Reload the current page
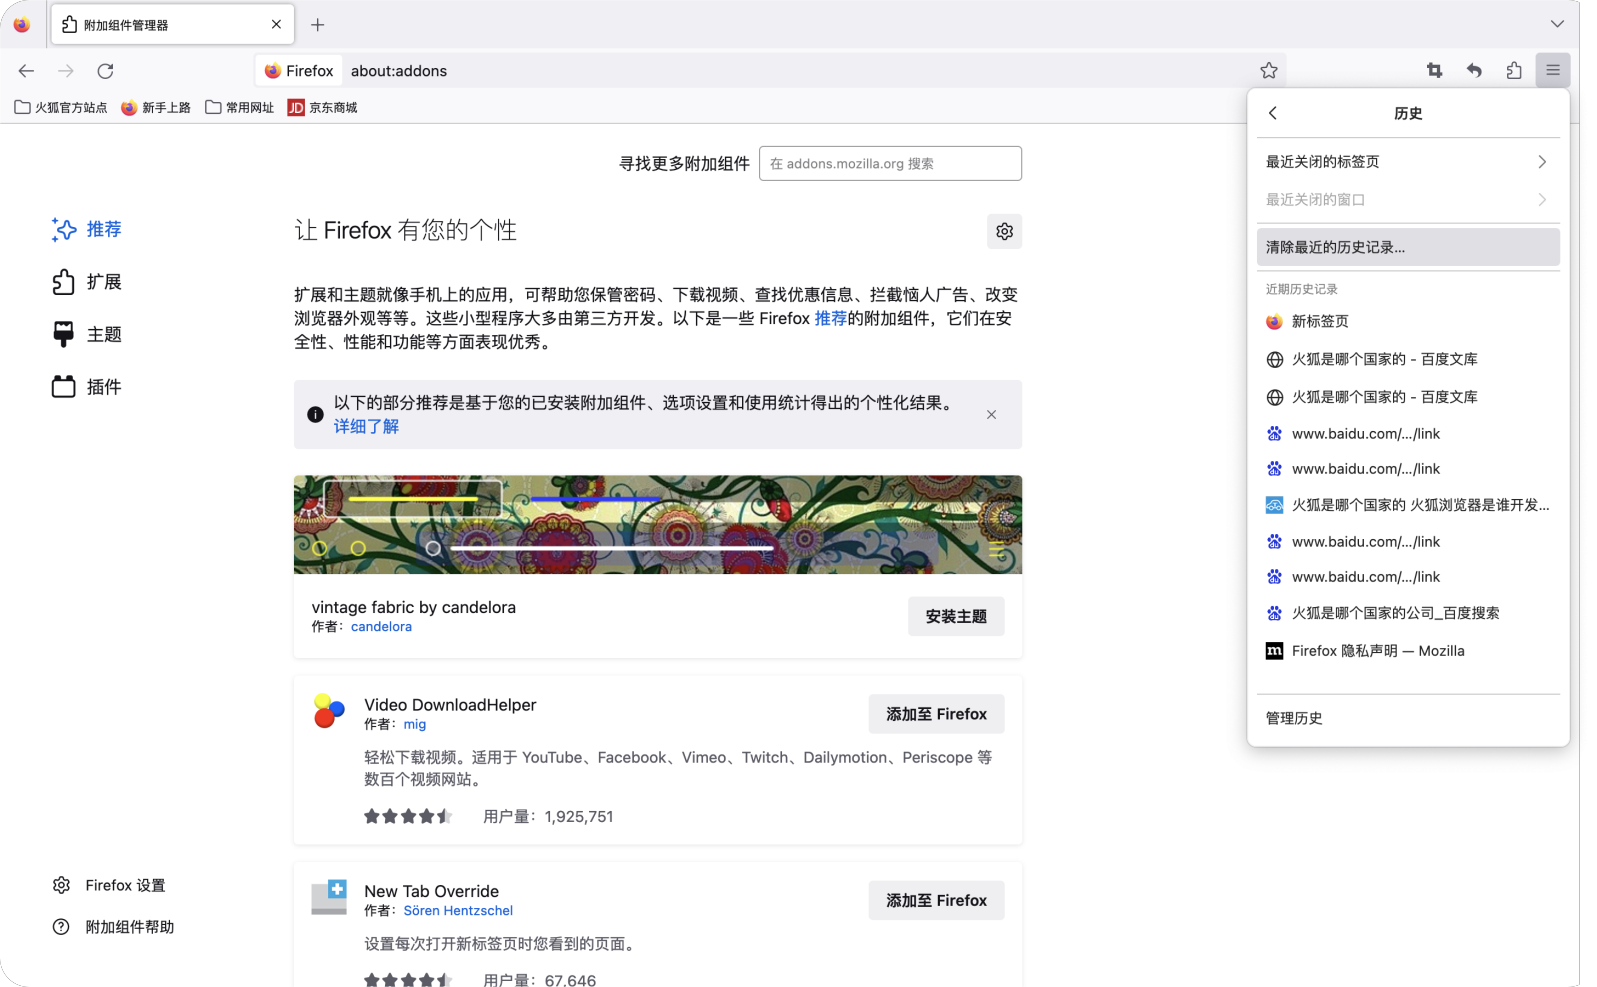 click(x=105, y=70)
